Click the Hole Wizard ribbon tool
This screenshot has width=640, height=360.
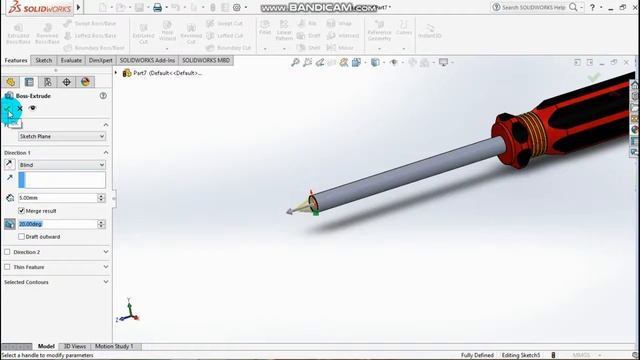point(167,31)
